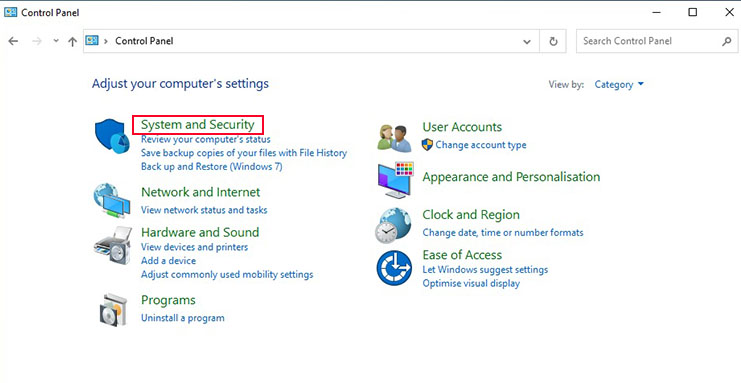
Task: Open Appearance and Personalisation category
Action: click(511, 177)
